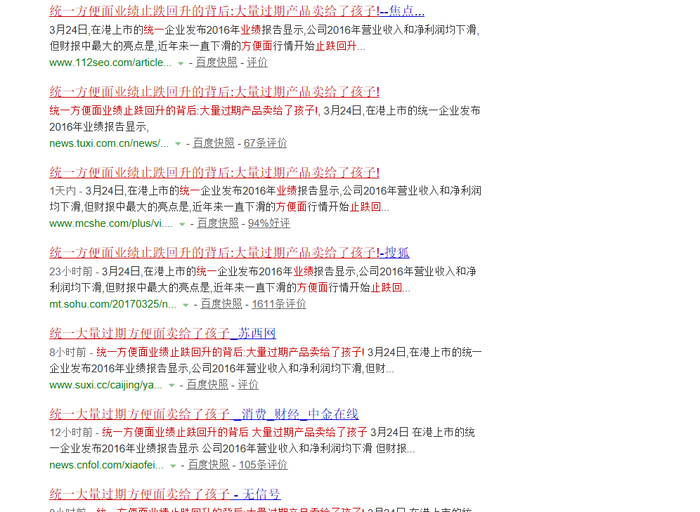Click the 12小时前 timestamp text
This screenshot has width=700, height=512.
point(71,432)
